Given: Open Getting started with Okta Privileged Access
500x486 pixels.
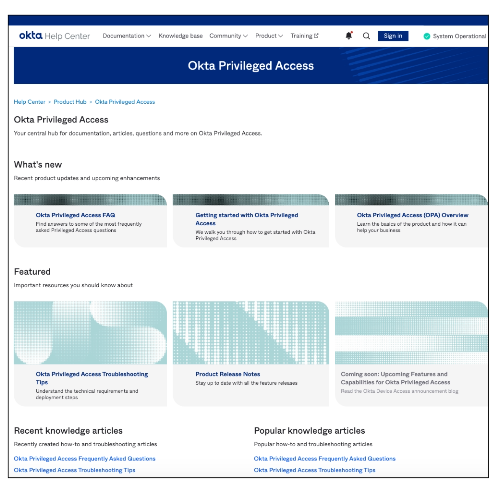Looking at the screenshot, I should pyautogui.click(x=247, y=219).
